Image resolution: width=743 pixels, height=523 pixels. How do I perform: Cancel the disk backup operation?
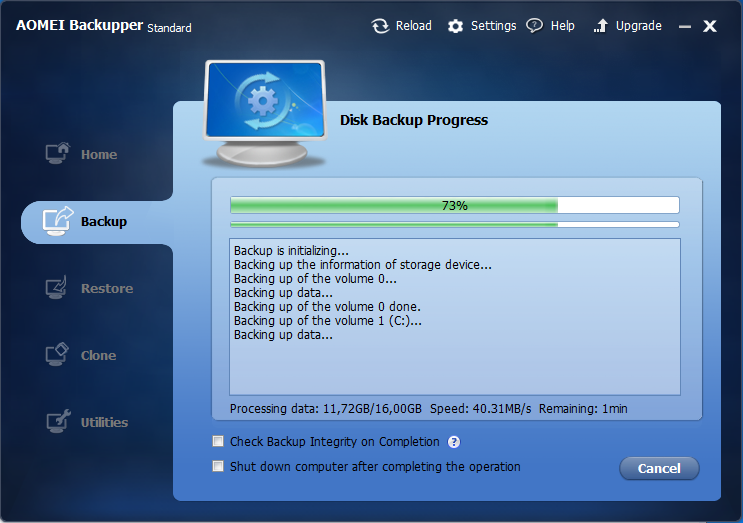point(659,469)
